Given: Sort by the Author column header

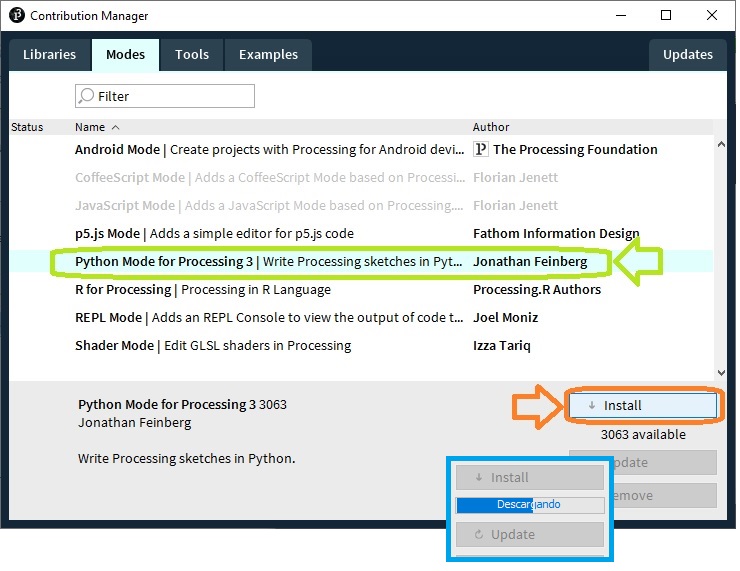Looking at the screenshot, I should tap(491, 127).
